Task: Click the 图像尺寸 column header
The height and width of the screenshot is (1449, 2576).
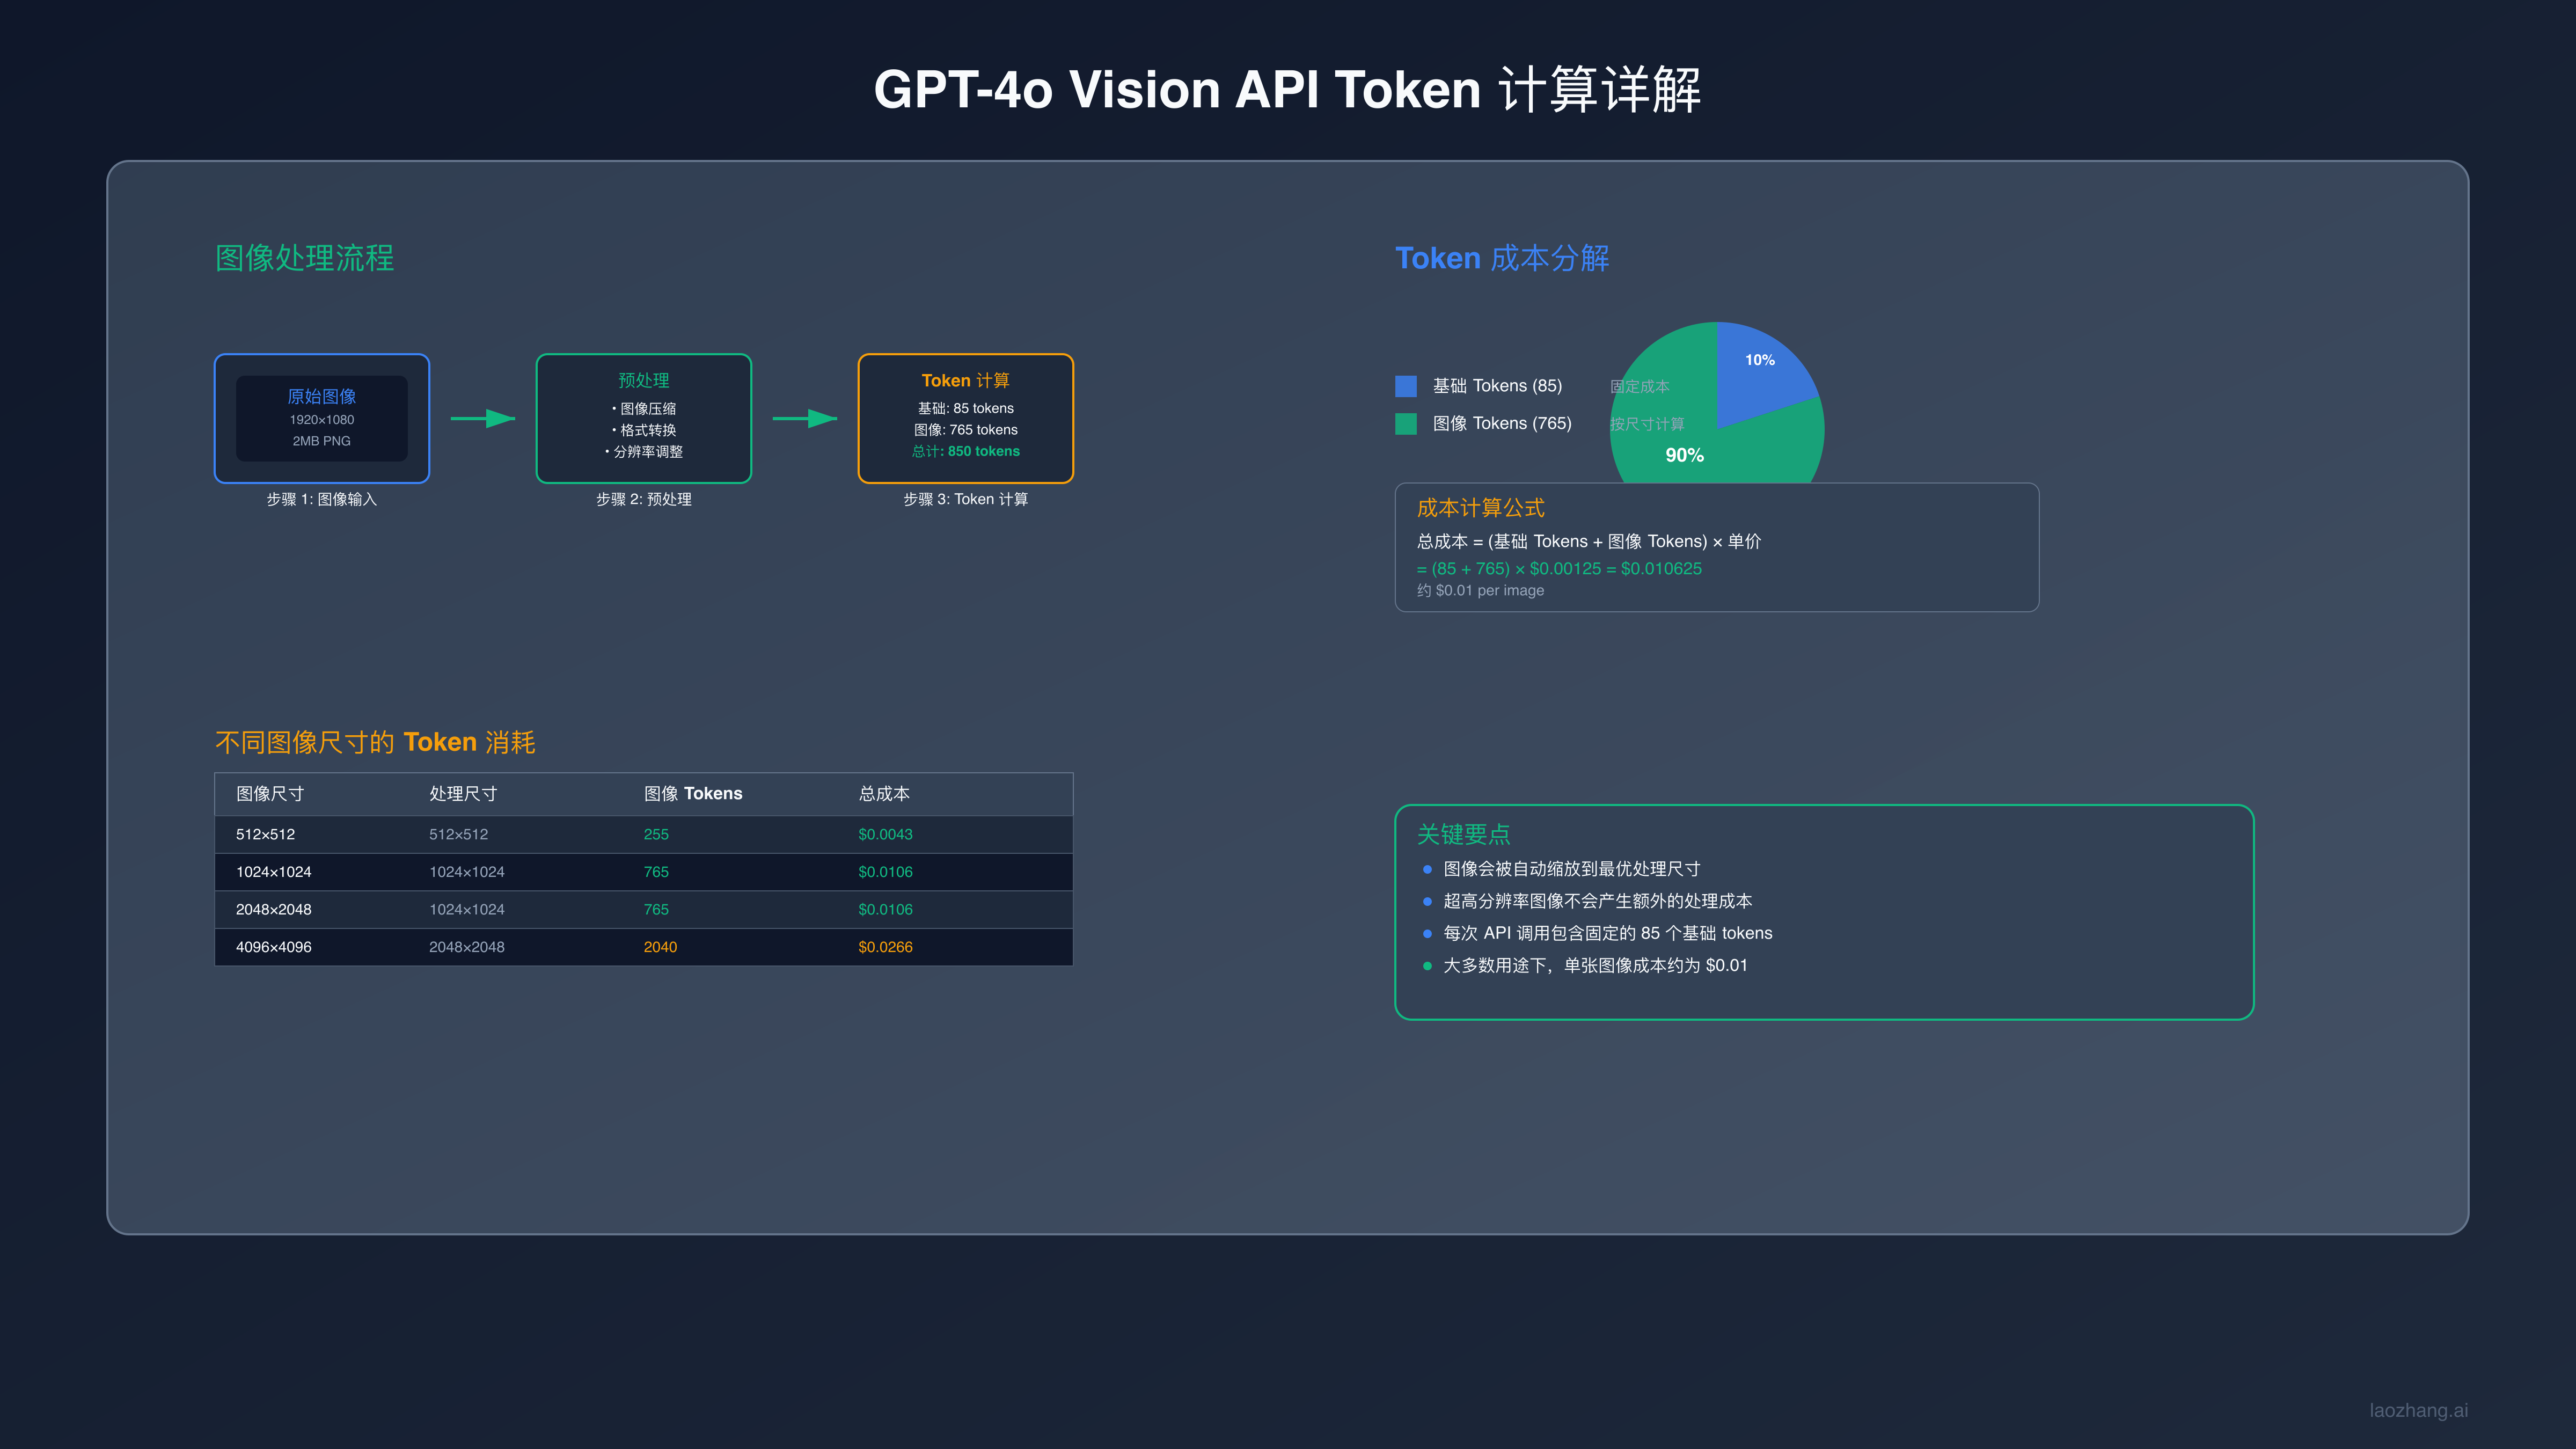Action: 270,793
